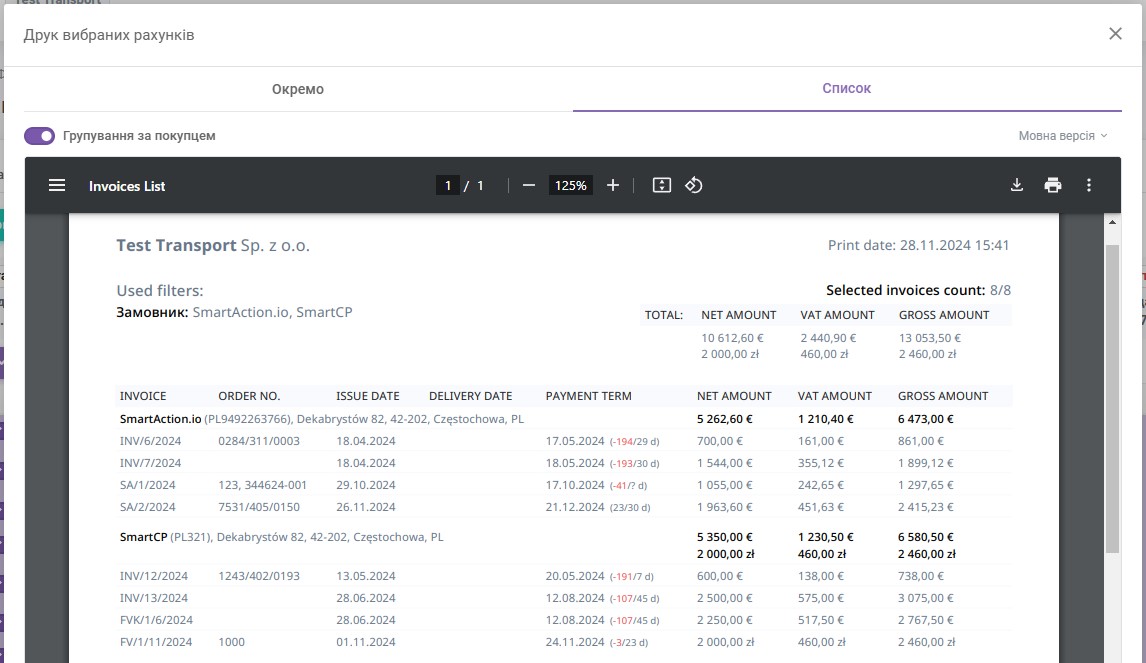Toggle the 'Групування за покупцем' switch
Screen dimensions: 1146x663
pyautogui.click(x=39, y=136)
